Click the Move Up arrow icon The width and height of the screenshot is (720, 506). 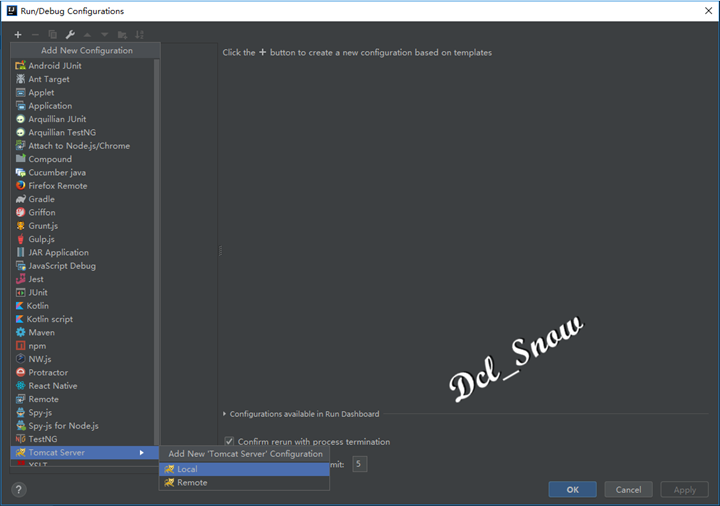tap(87, 34)
